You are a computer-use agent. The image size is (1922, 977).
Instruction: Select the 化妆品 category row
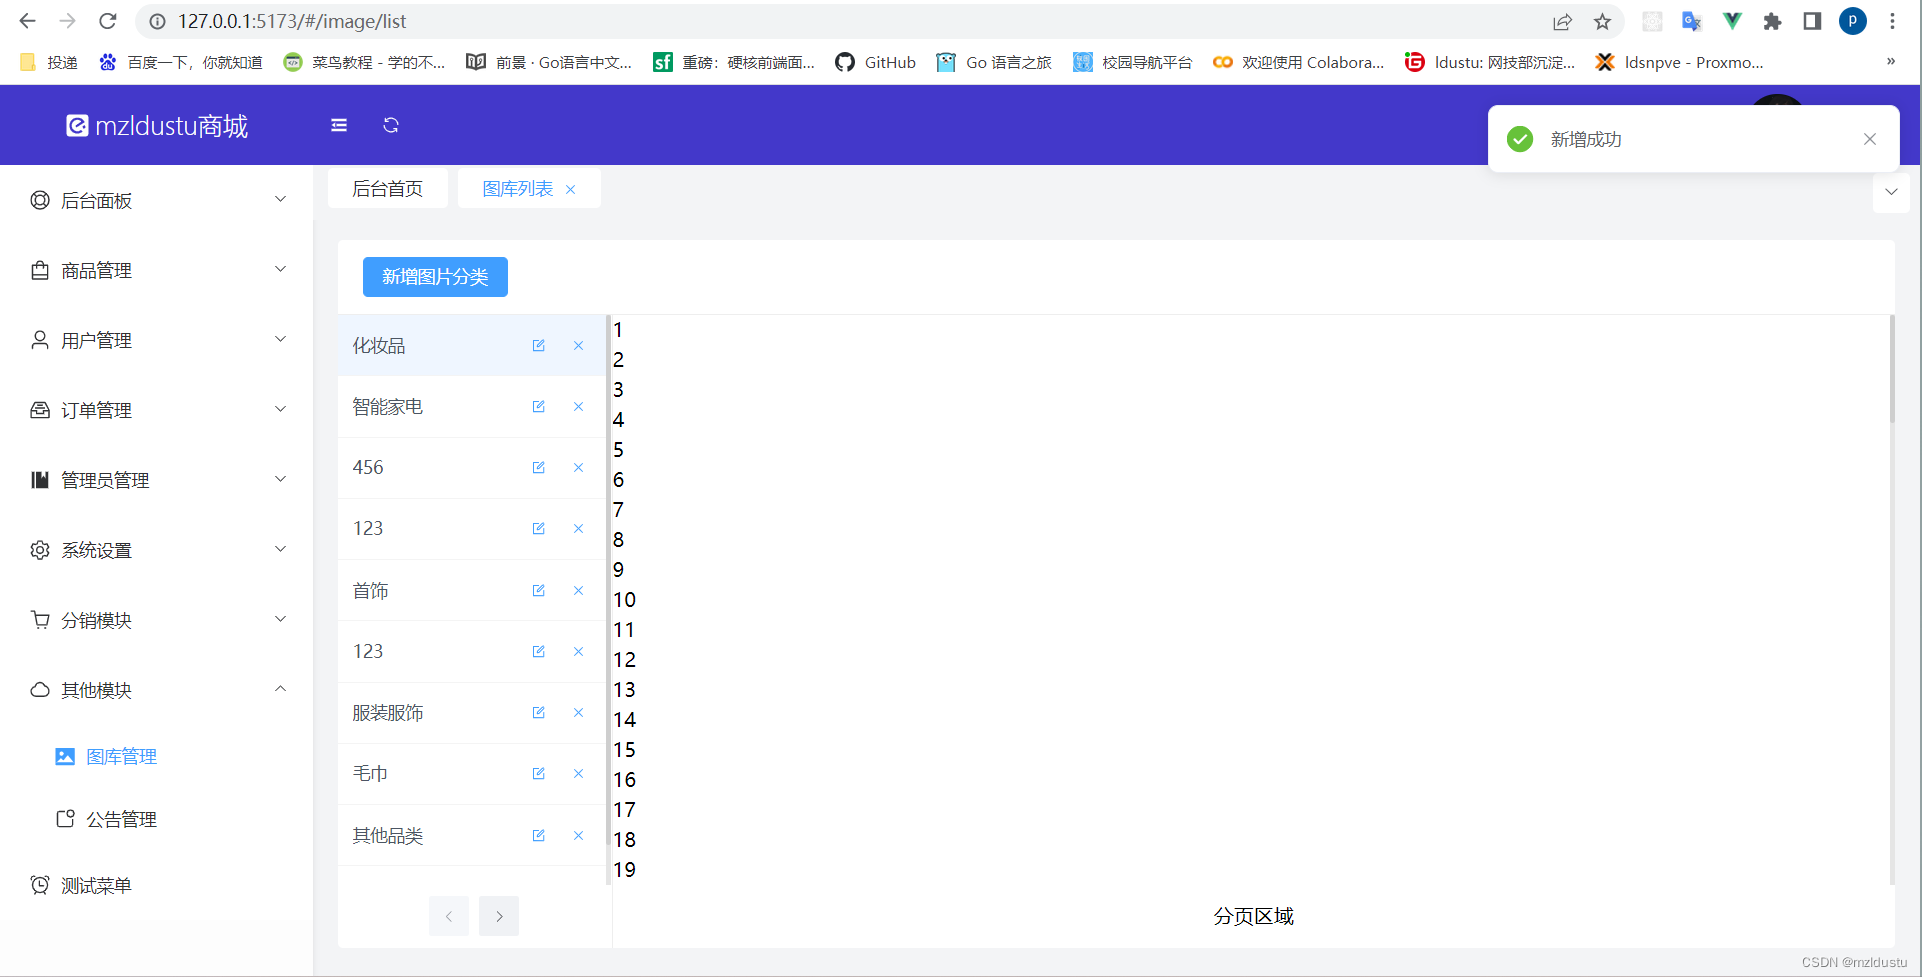(472, 345)
